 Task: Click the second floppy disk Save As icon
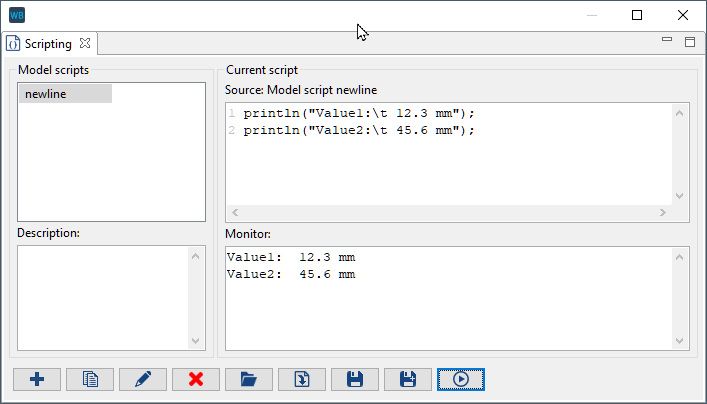click(x=408, y=380)
